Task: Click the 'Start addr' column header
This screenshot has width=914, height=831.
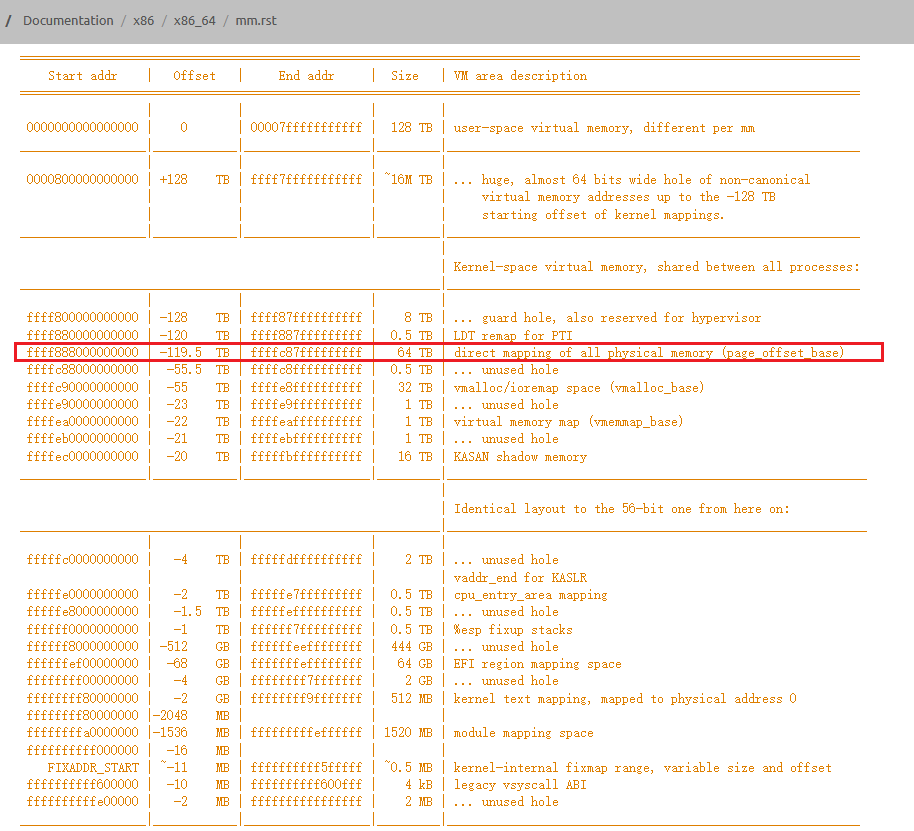Action: click(x=83, y=76)
